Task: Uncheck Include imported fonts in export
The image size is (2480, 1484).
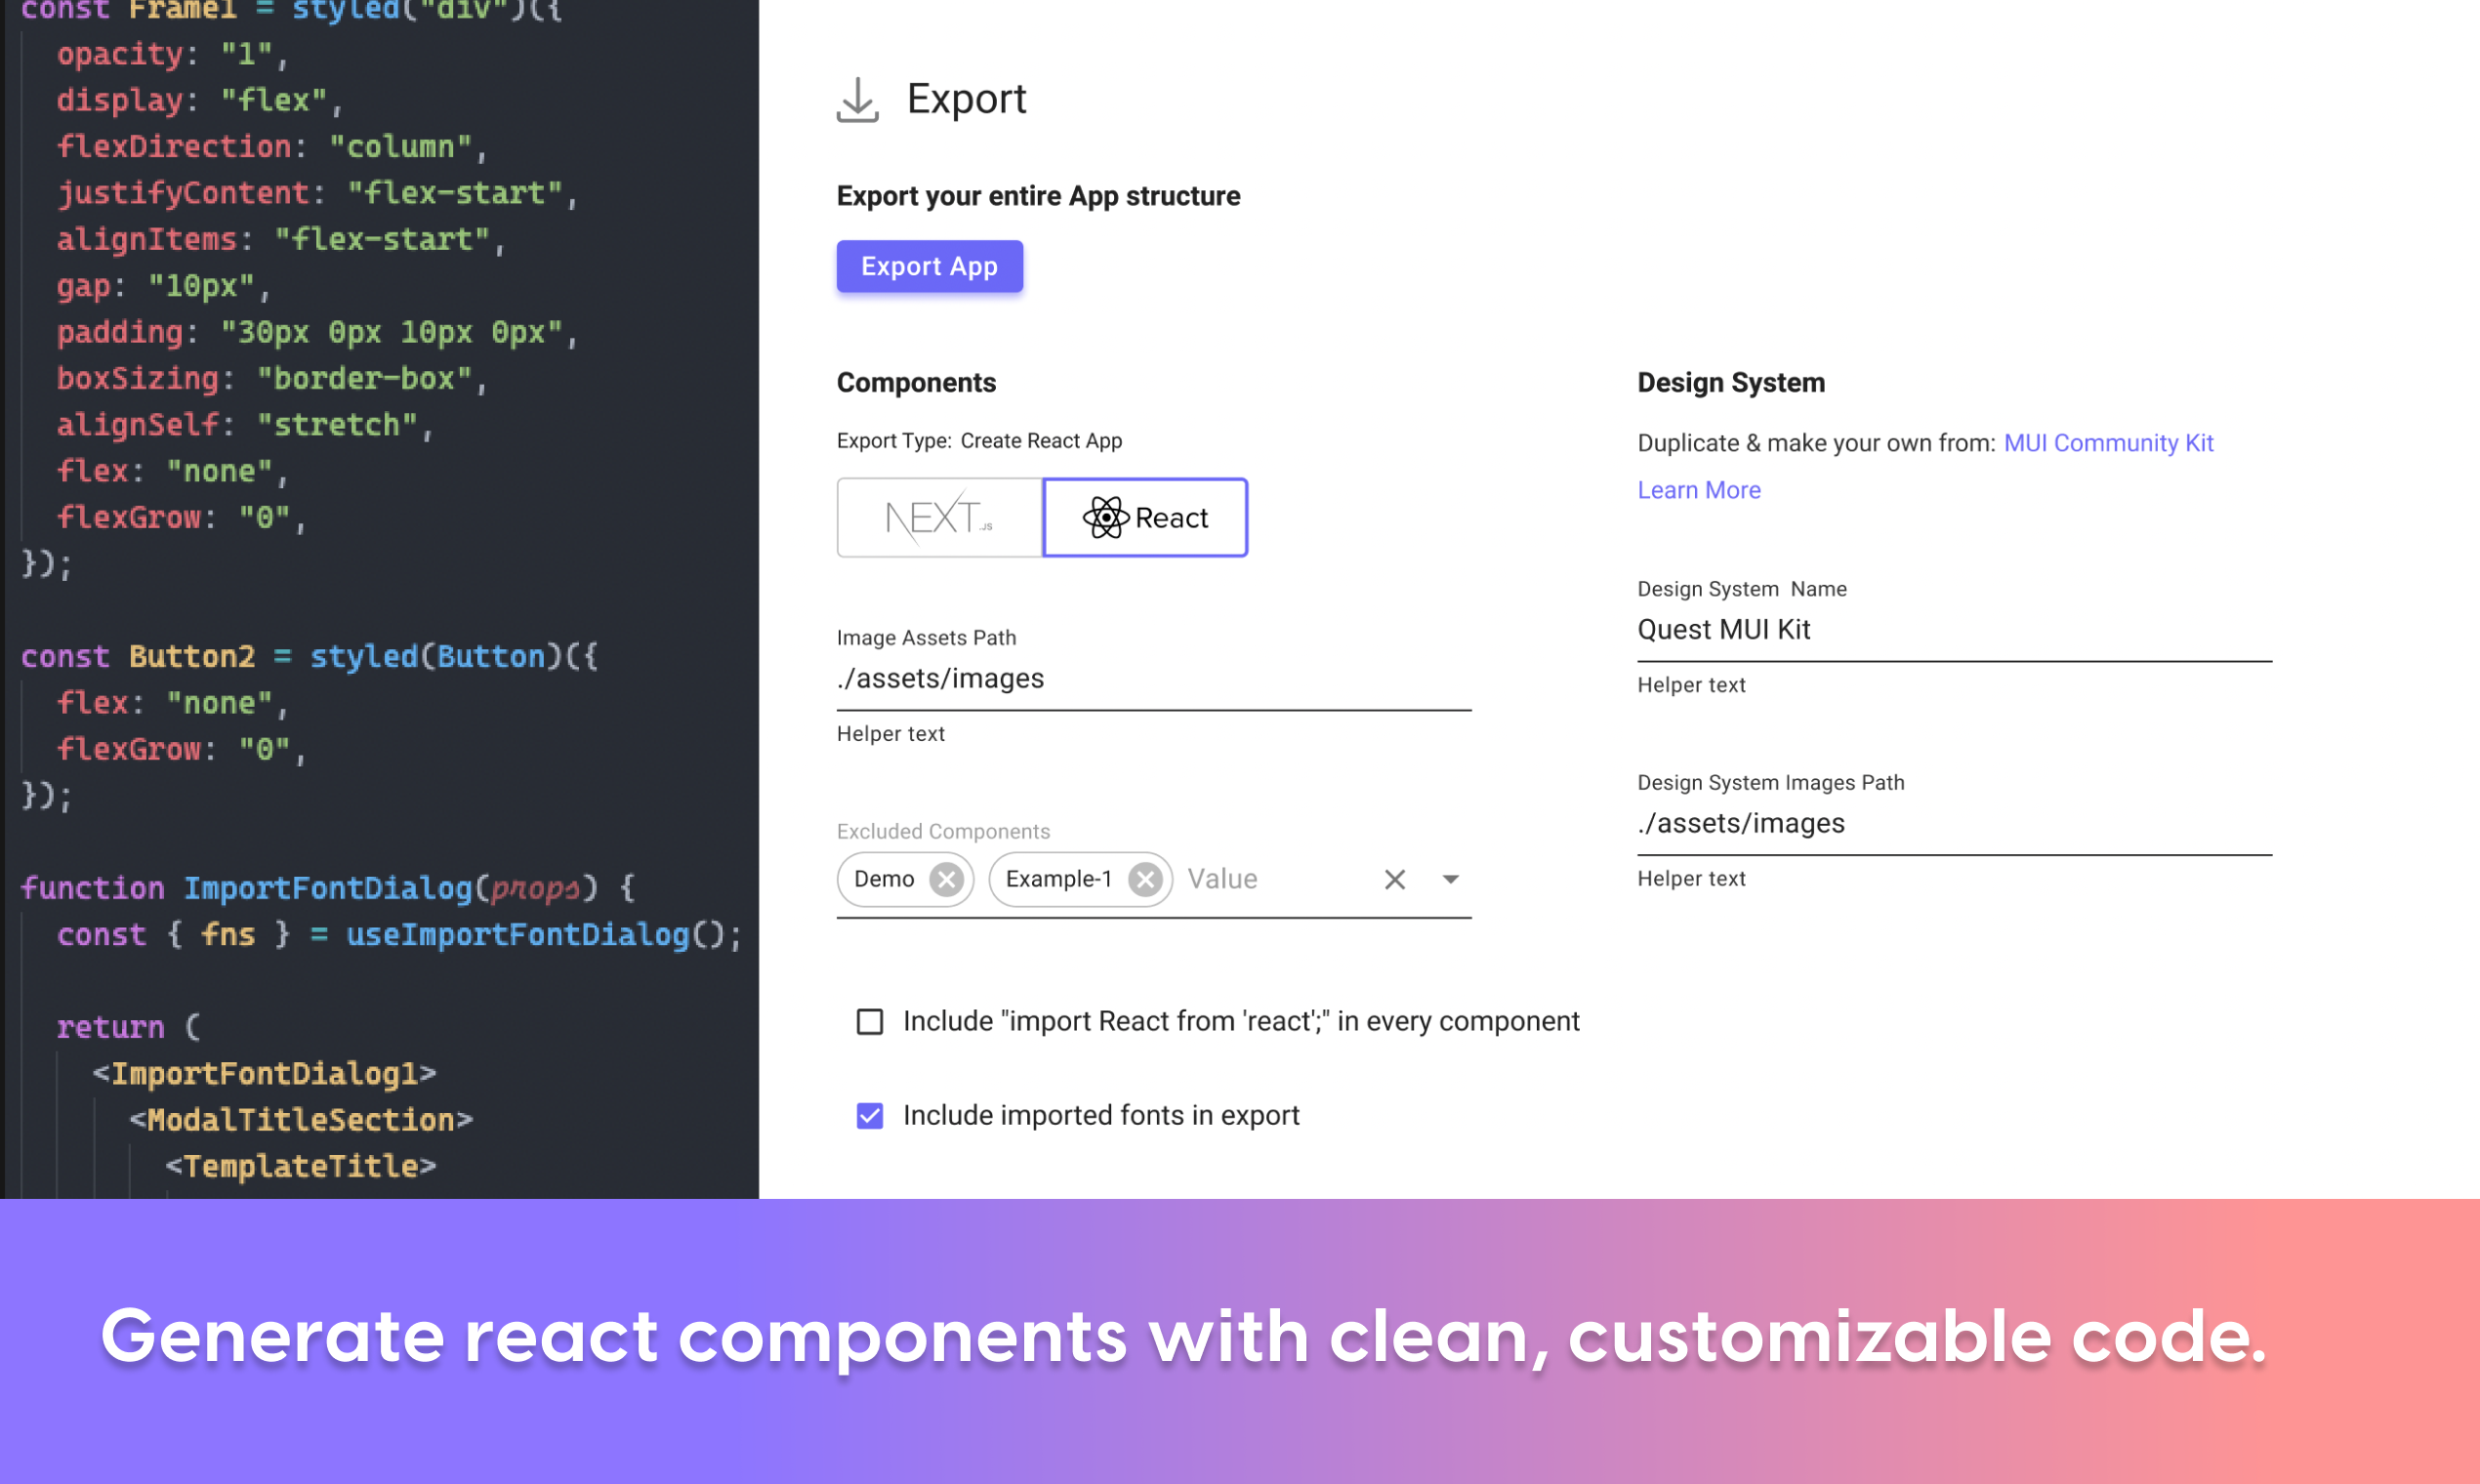Action: 870,1115
